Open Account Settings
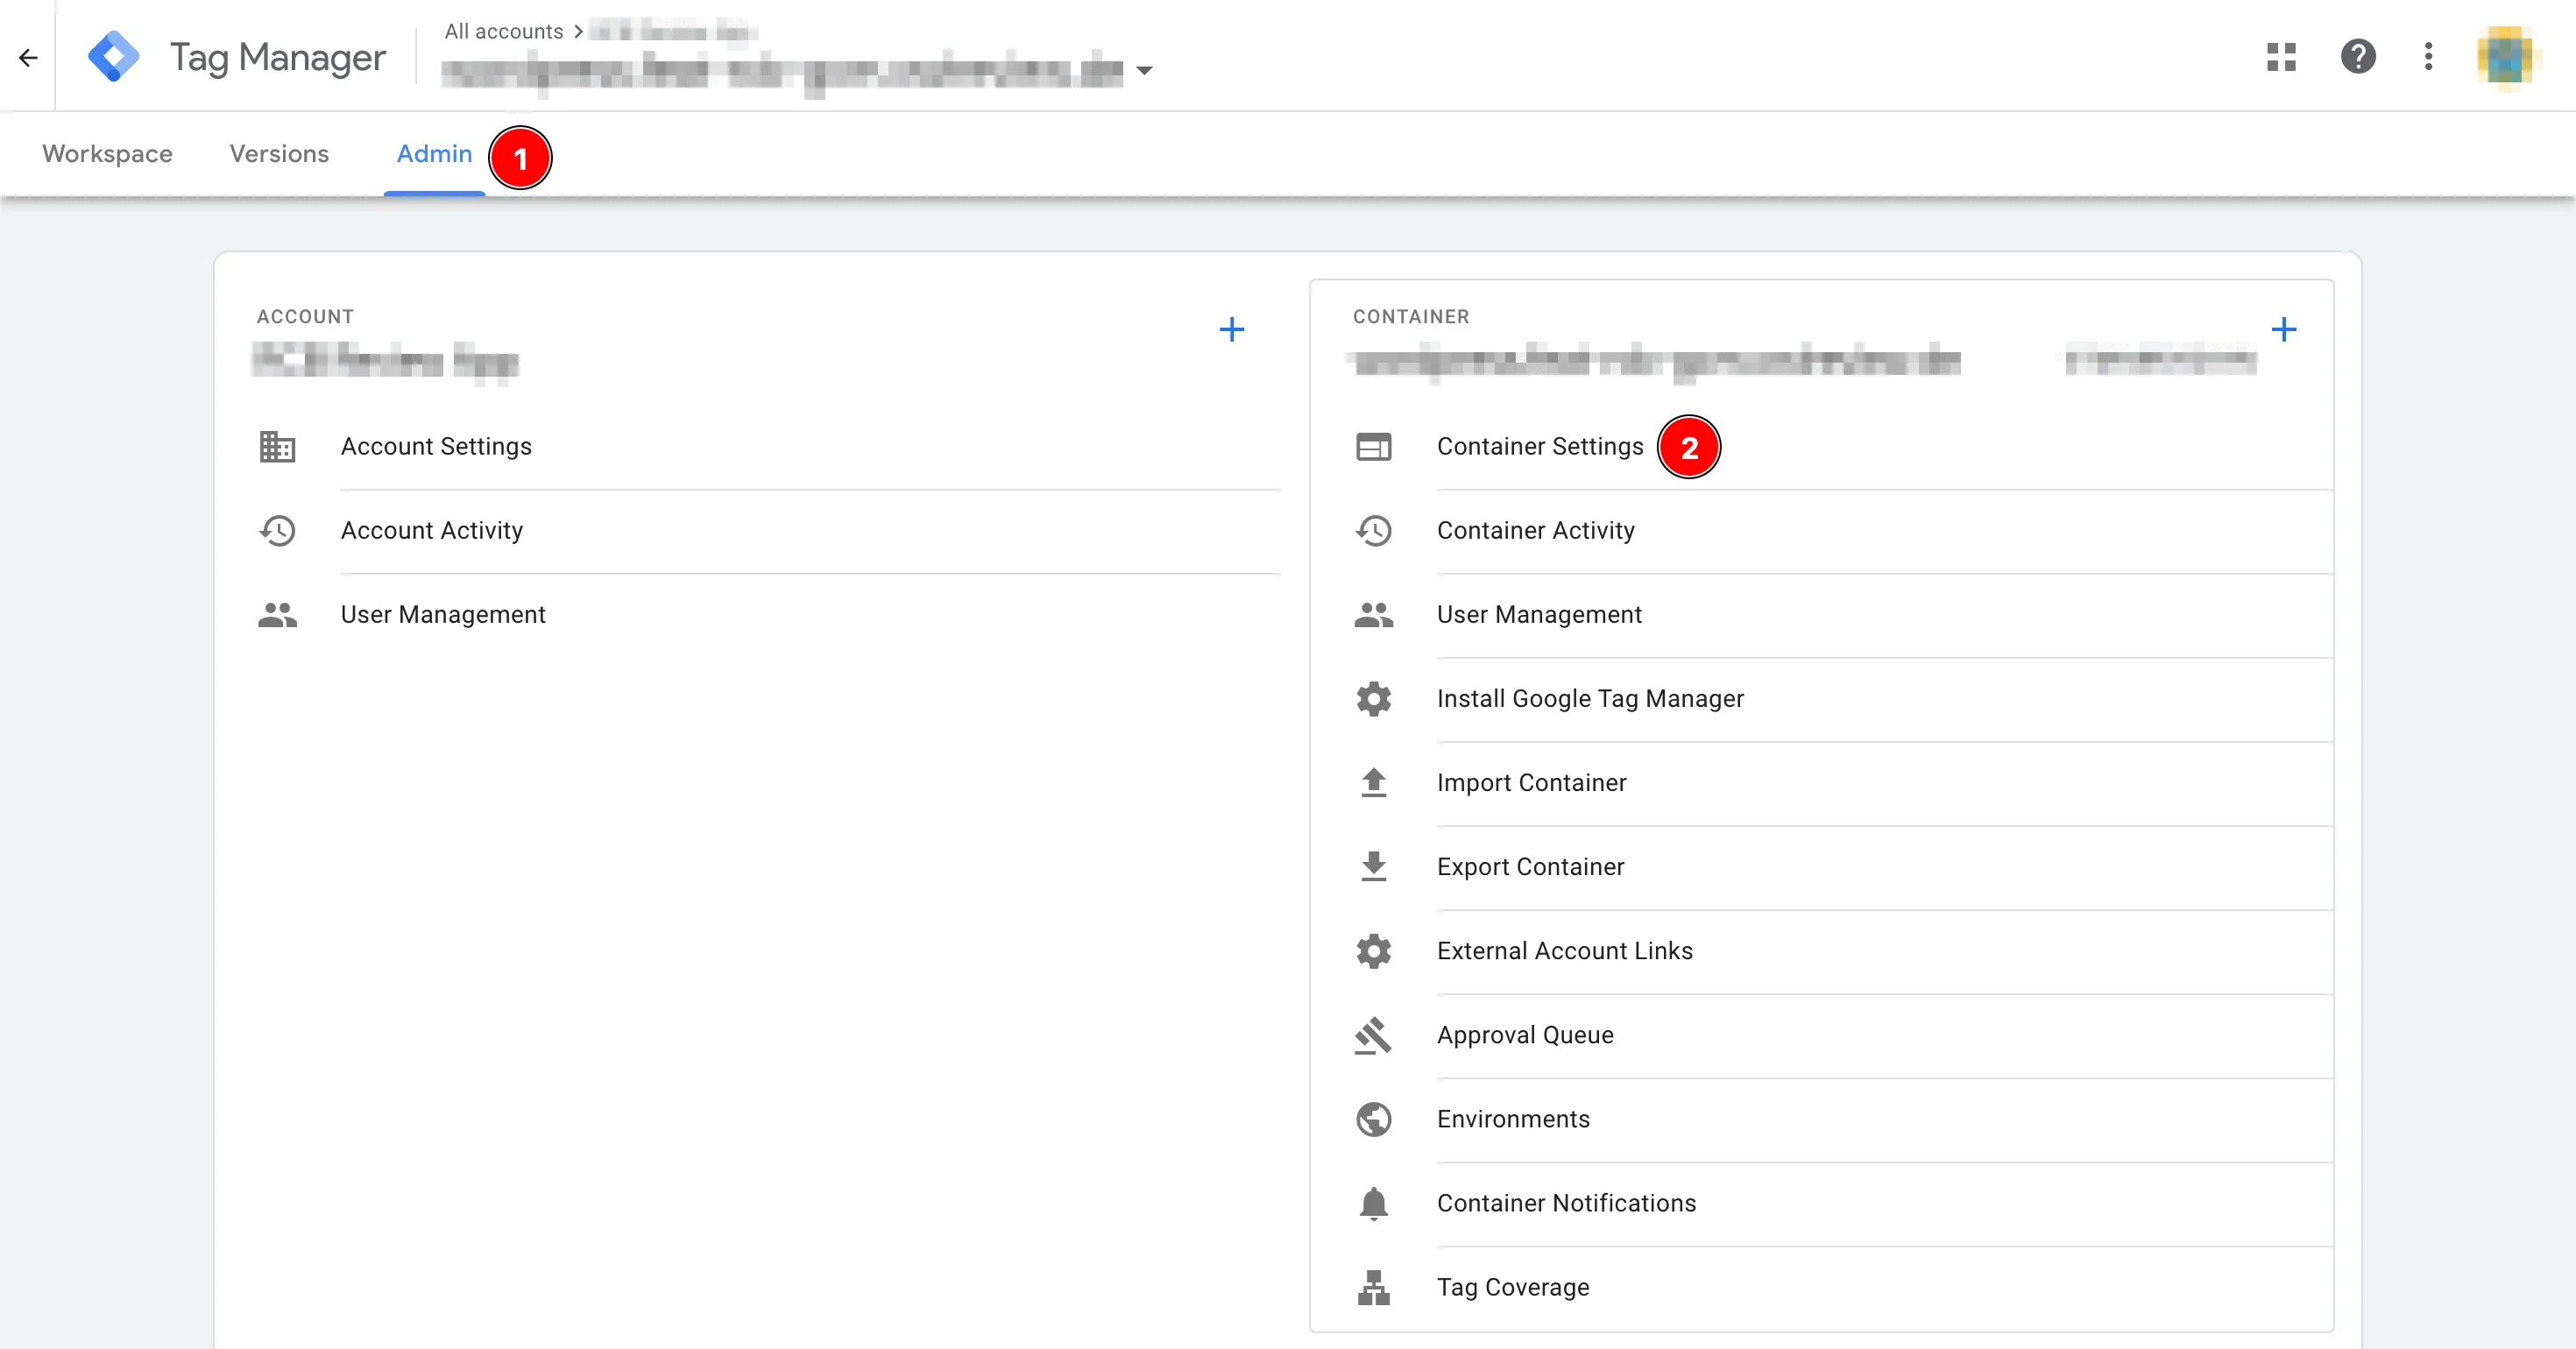 tap(436, 447)
